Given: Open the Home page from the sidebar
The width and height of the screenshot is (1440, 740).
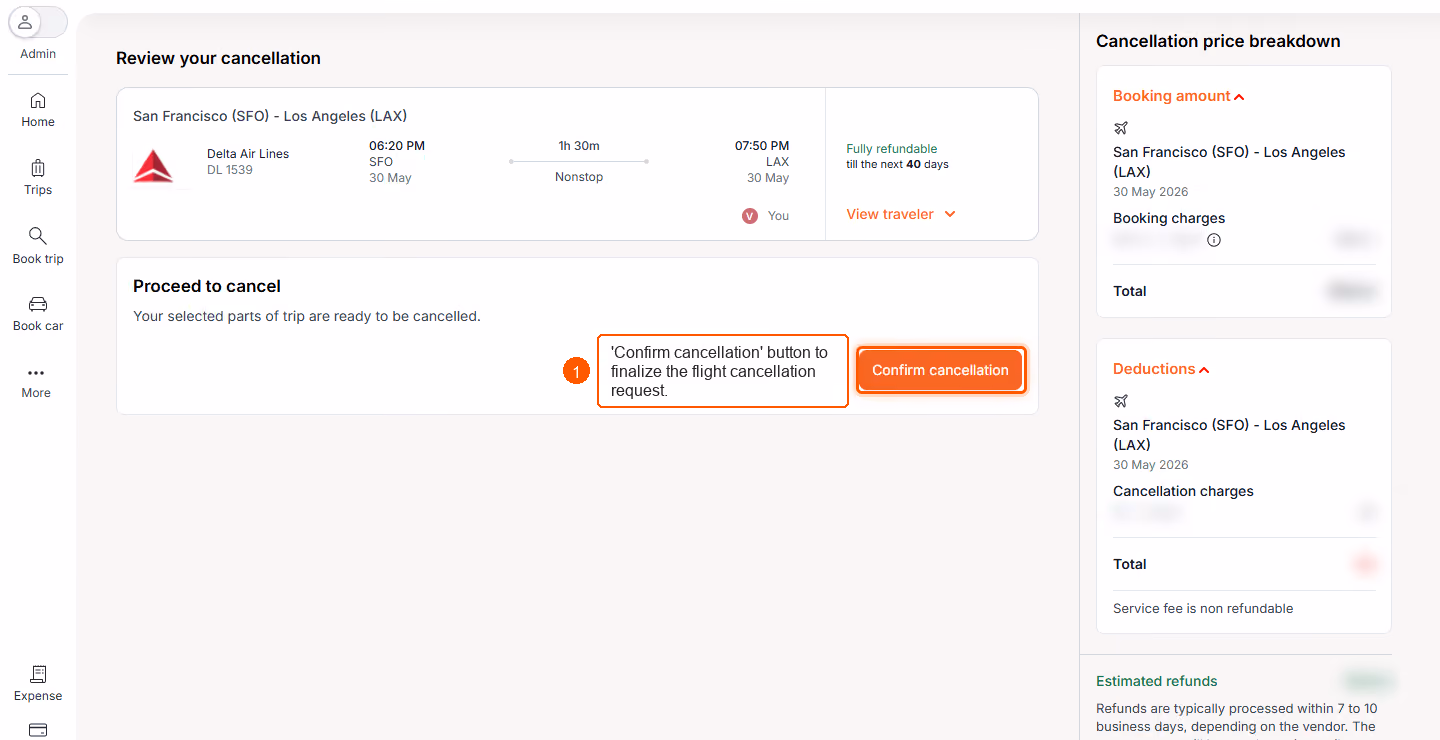Looking at the screenshot, I should click(x=38, y=109).
